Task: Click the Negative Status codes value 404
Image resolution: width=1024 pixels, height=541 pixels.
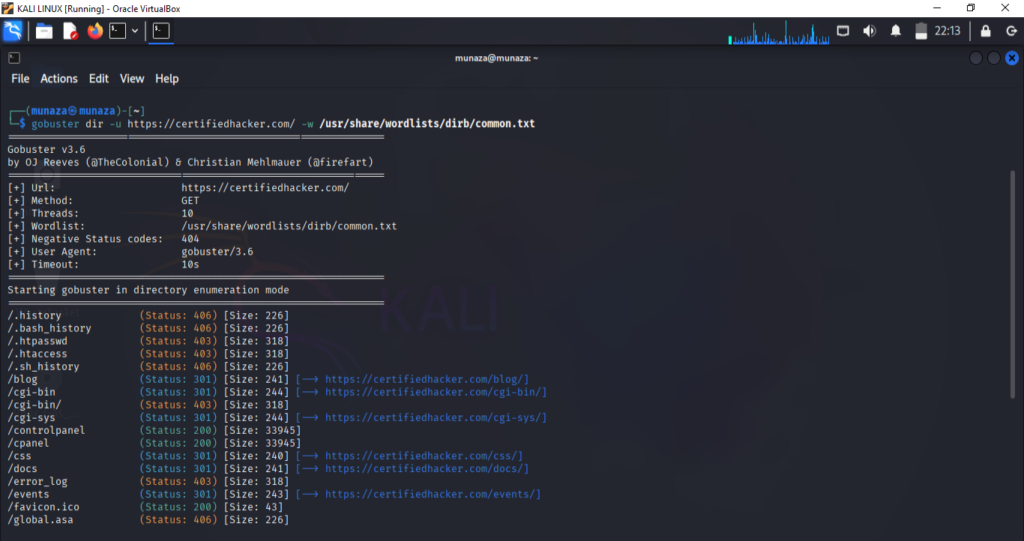Action: [190, 239]
